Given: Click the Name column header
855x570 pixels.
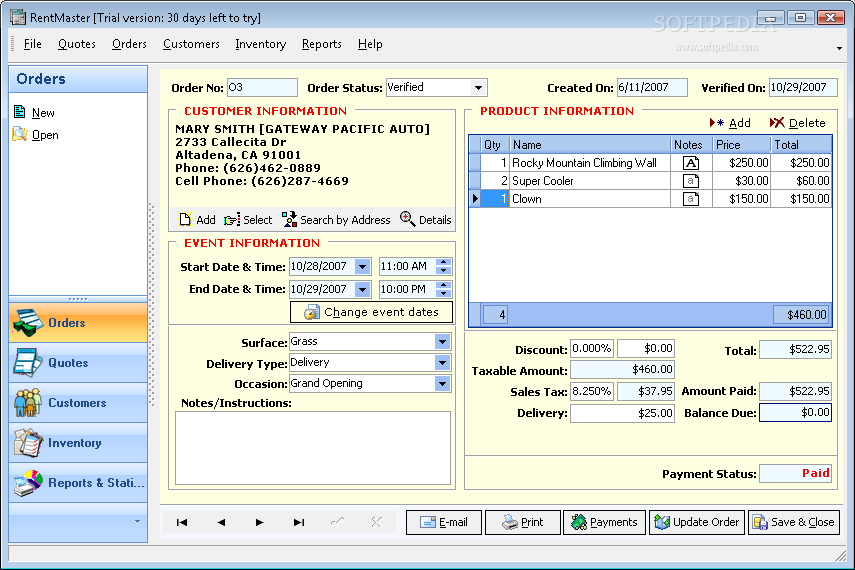Looking at the screenshot, I should point(590,145).
